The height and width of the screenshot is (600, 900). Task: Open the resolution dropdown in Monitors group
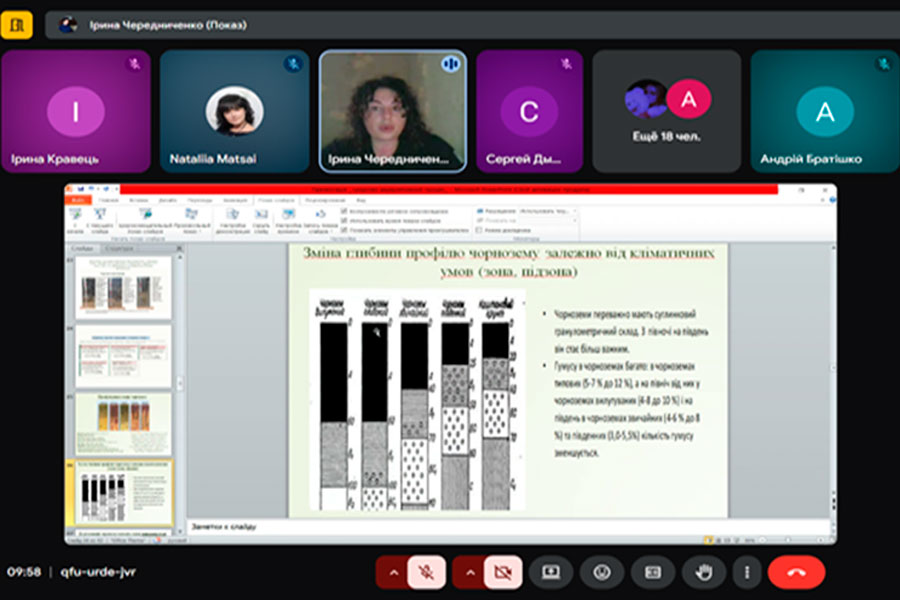coord(548,211)
